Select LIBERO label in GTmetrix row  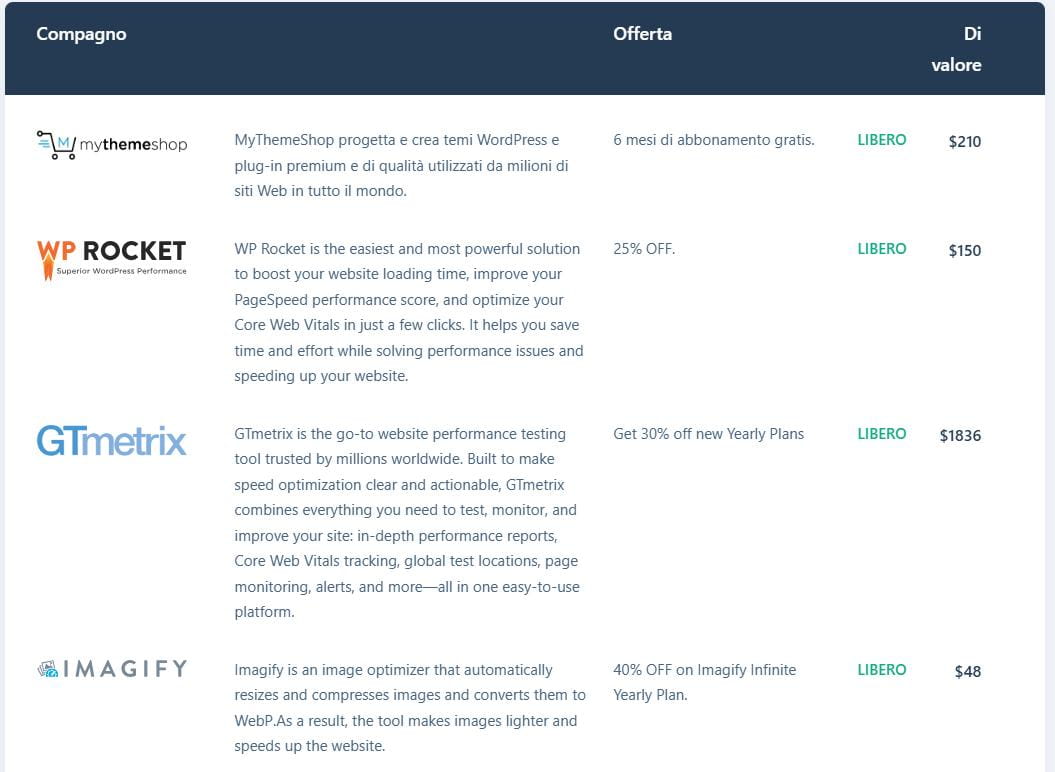pyautogui.click(x=881, y=434)
